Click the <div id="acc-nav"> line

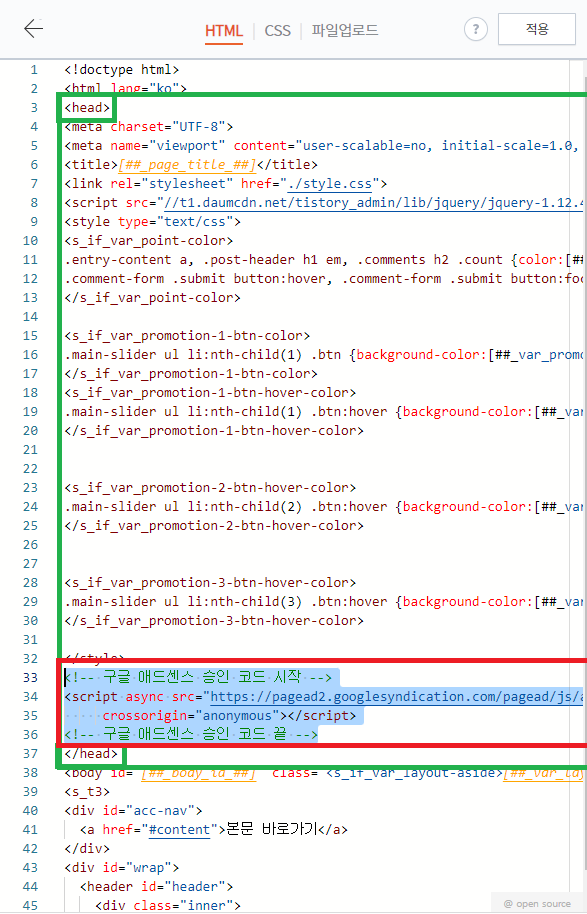[x=133, y=811]
